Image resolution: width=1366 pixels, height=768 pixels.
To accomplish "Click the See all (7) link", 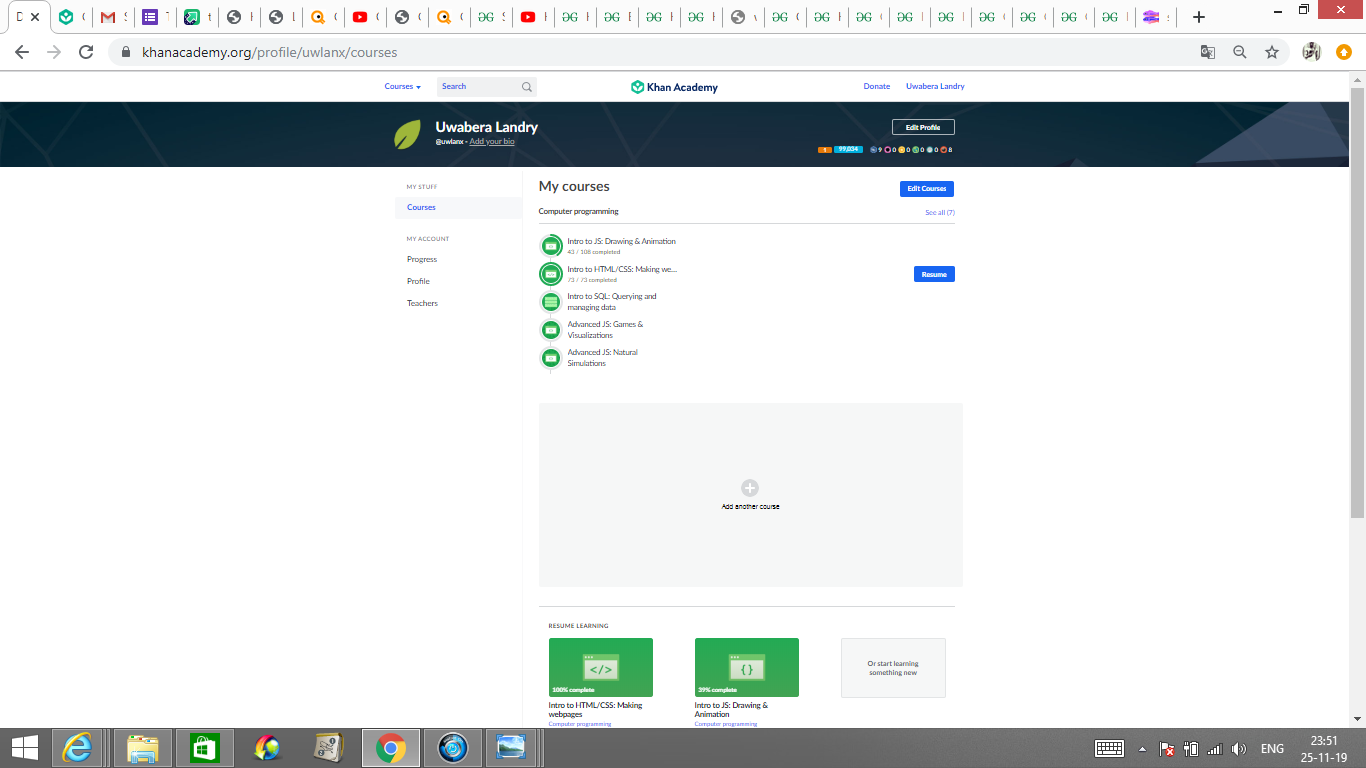I will [x=940, y=212].
